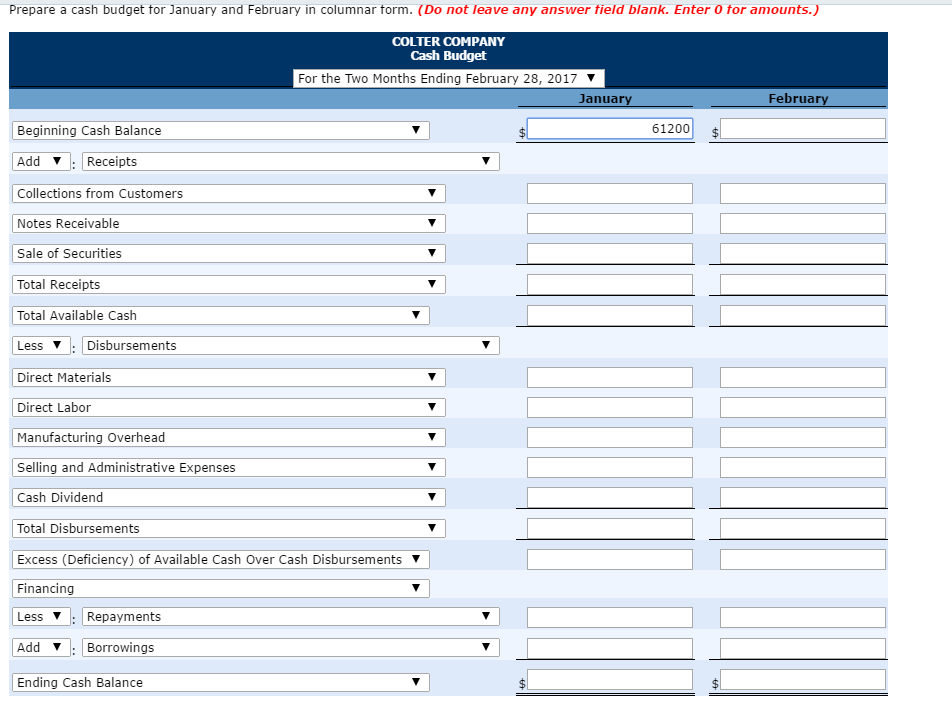Click February Direct Labor input field
The height and width of the screenshot is (726, 952).
point(803,407)
